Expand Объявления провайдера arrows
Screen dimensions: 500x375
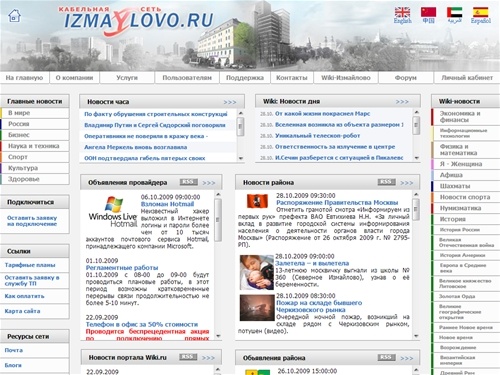pos(209,183)
